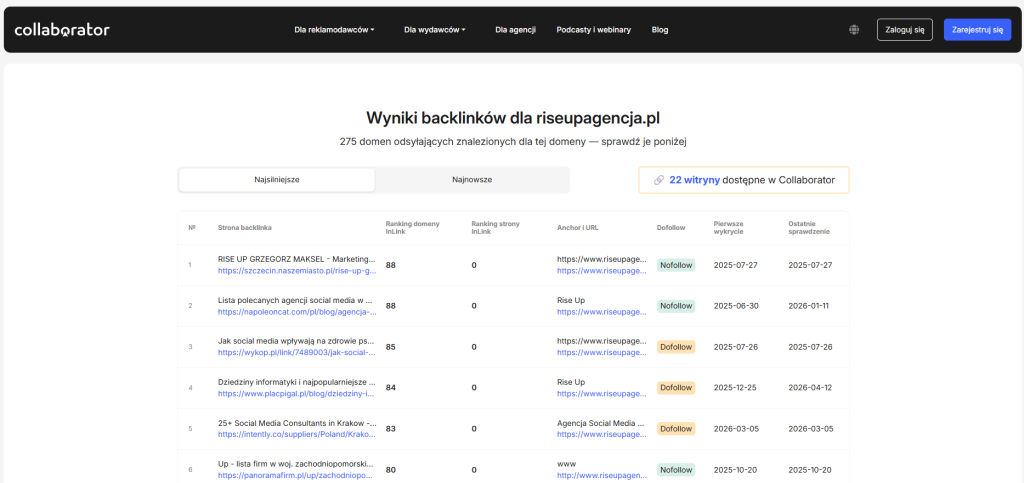Click Dofollow badge in intently.co row
The height and width of the screenshot is (483, 1024).
[676, 429]
